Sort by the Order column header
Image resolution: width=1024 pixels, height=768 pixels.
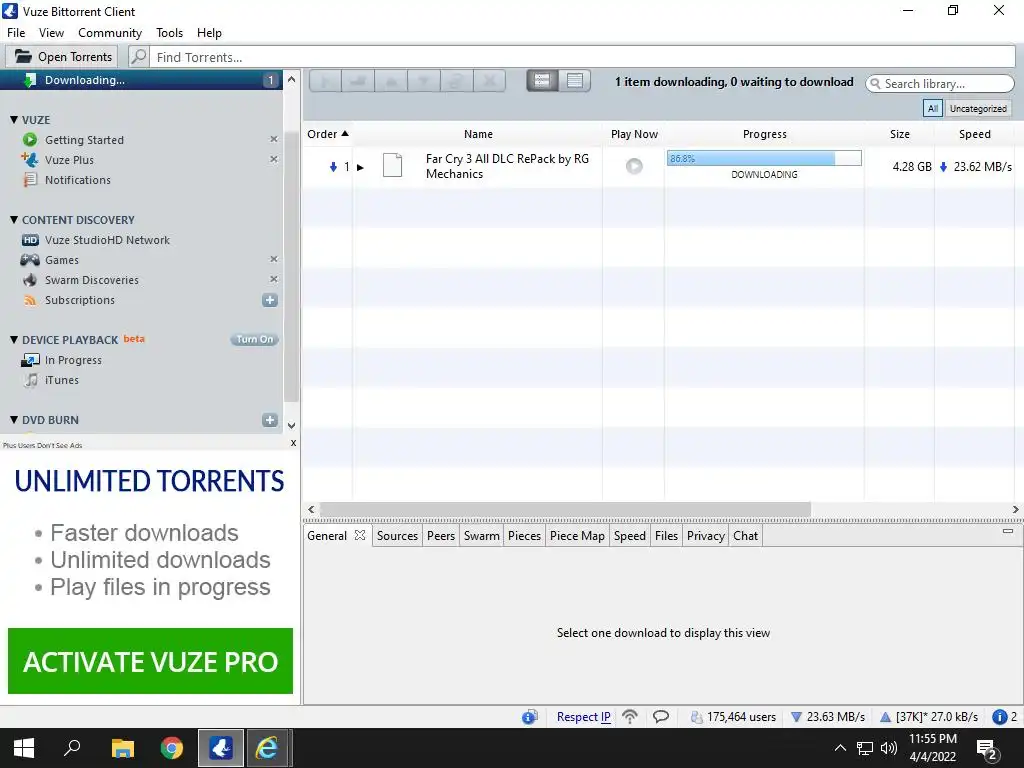tap(328, 134)
